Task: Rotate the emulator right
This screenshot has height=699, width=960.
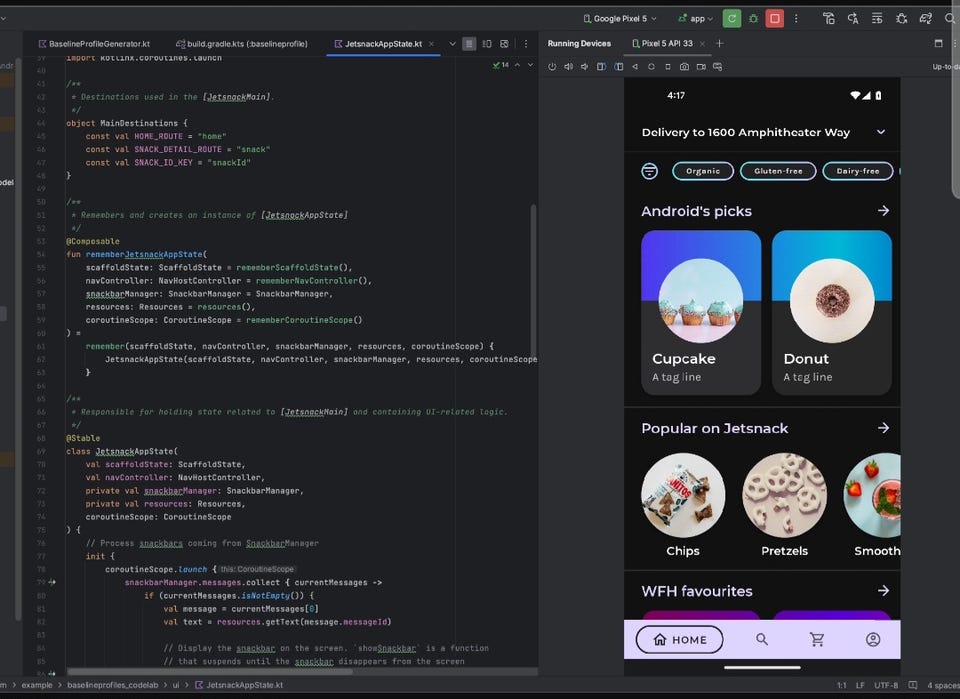Action: [618, 66]
